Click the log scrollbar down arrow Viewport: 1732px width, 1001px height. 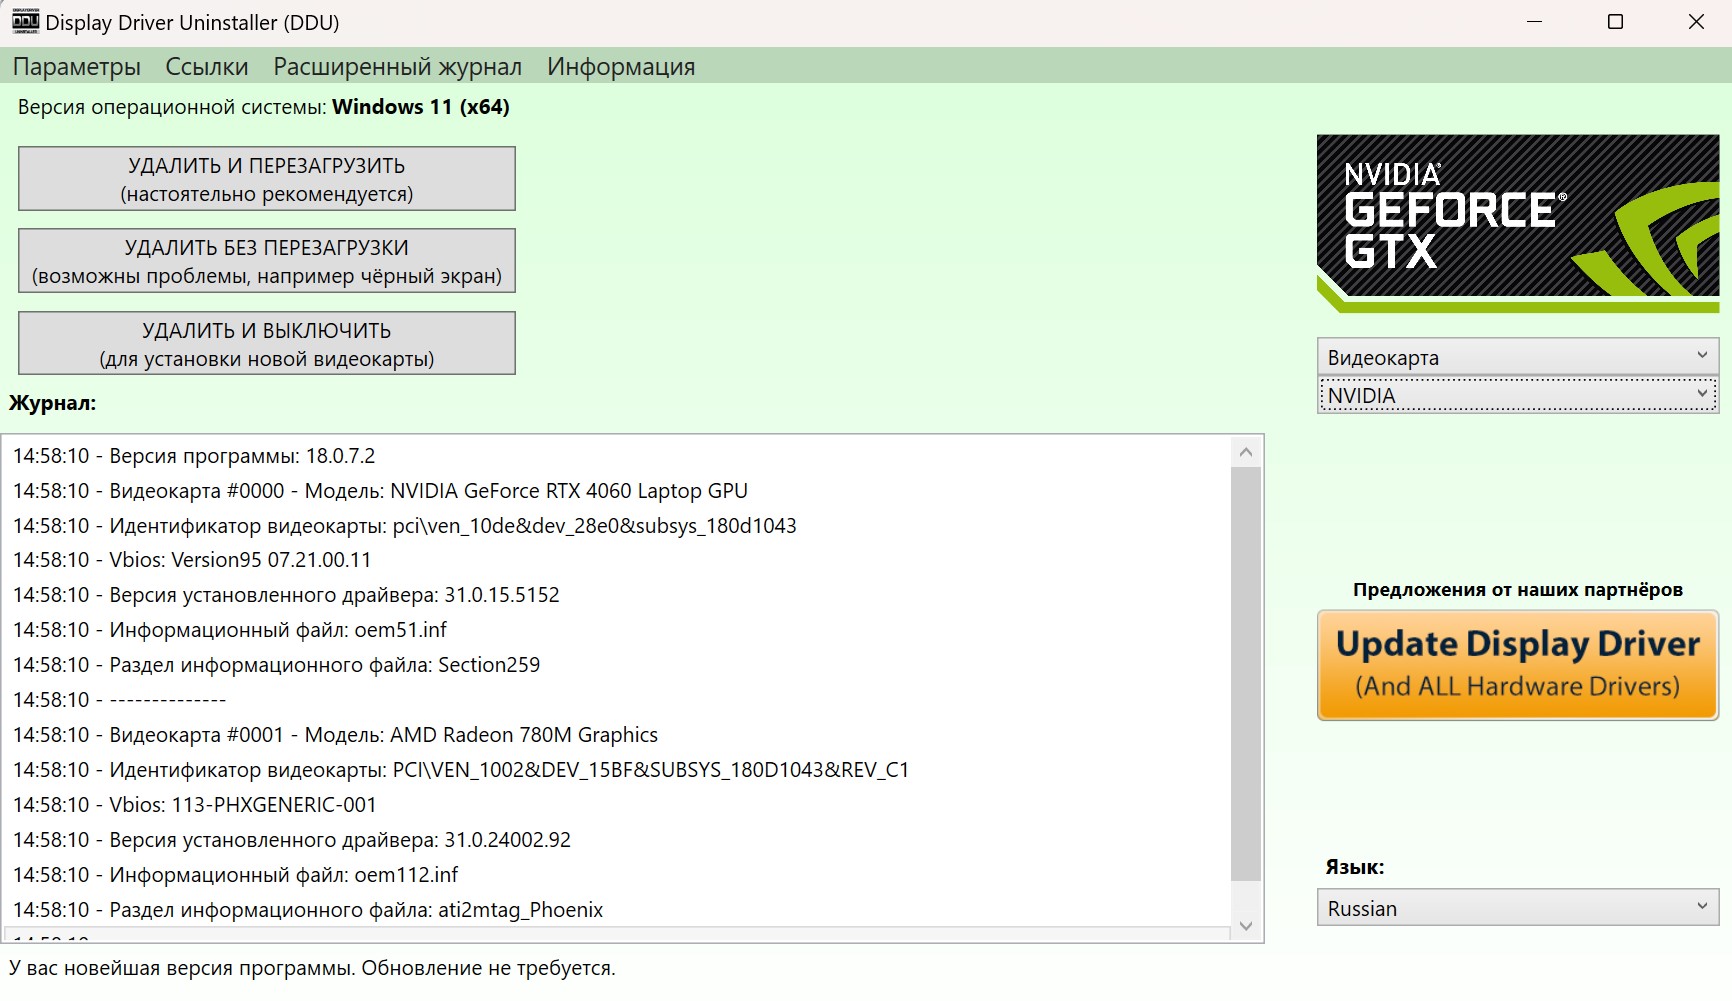pos(1246,926)
